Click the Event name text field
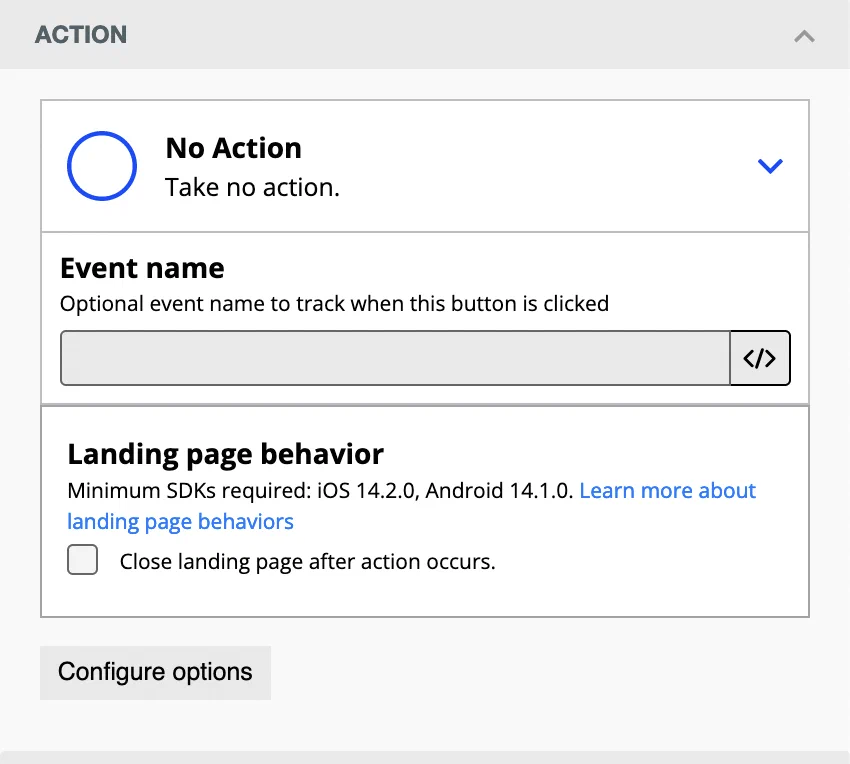 click(395, 358)
